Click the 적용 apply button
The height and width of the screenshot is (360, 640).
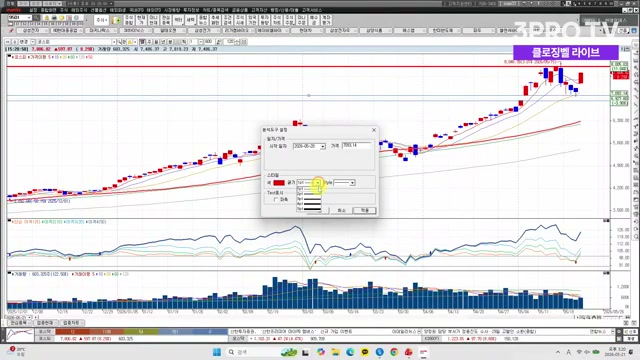coord(364,210)
